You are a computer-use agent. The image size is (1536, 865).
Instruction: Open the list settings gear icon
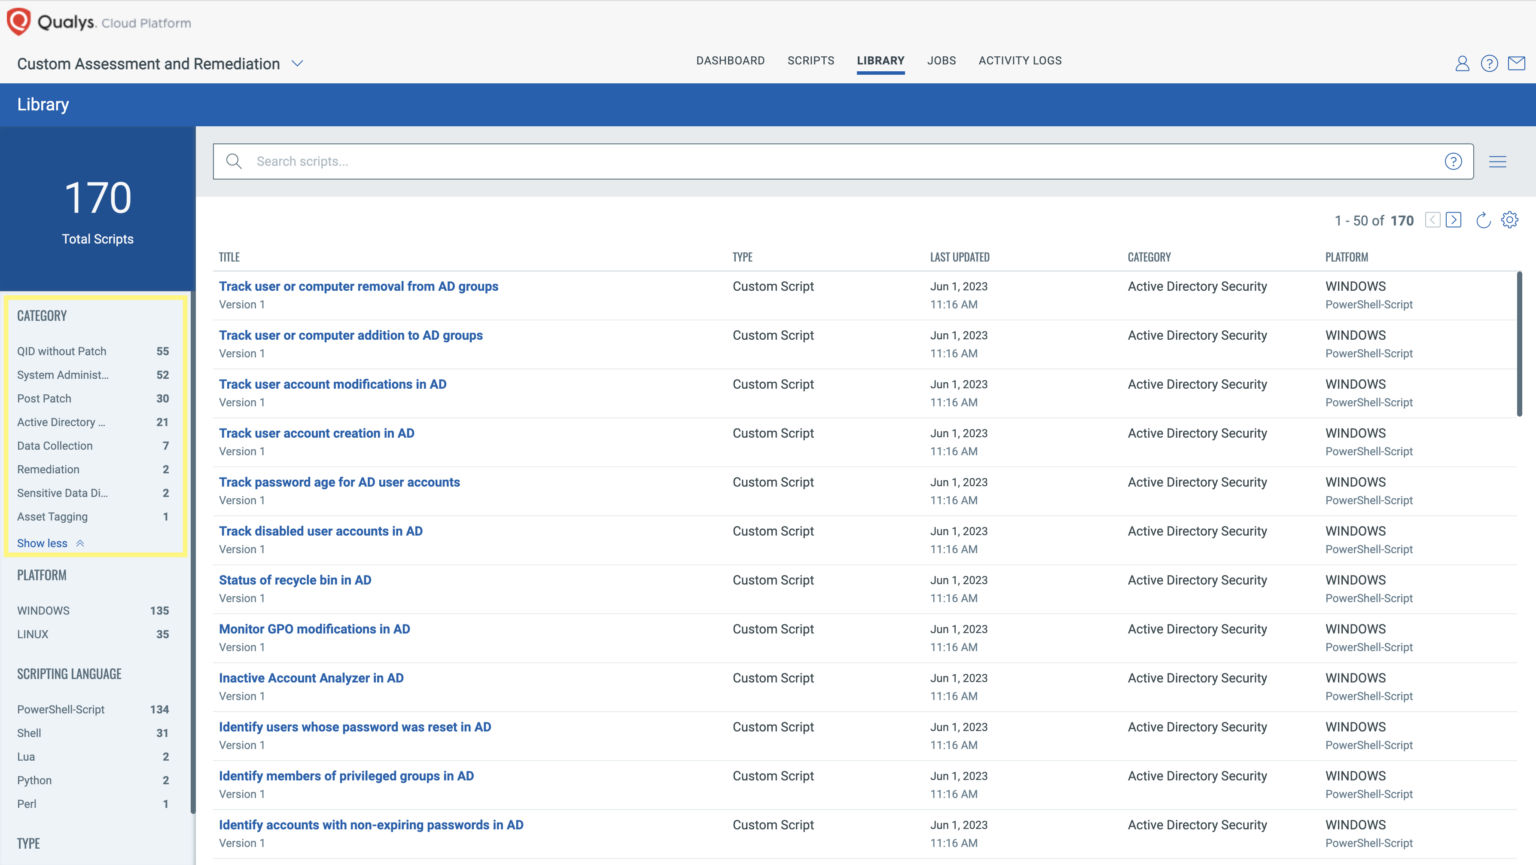tap(1510, 220)
